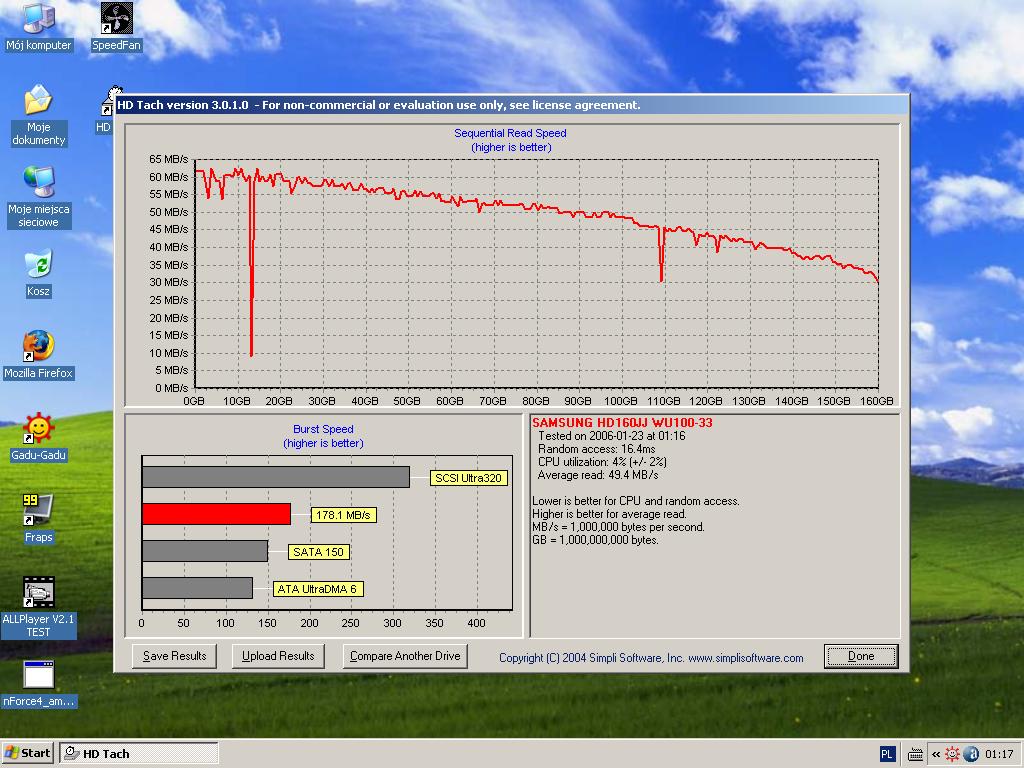Viewport: 1024px width, 768px height.
Task: Select the partly hidden HD shortcut icon
Action: (106, 110)
